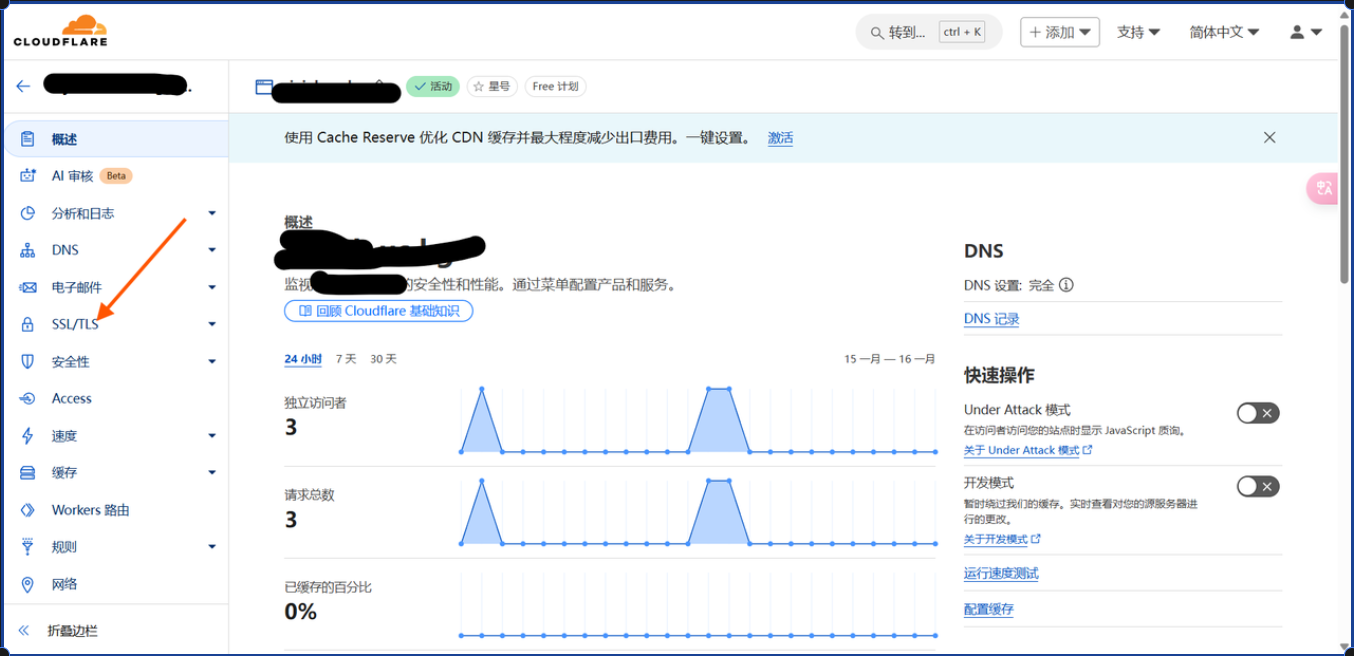Open the 添加 dropdown button
This screenshot has width=1354, height=656.
(x=1060, y=32)
